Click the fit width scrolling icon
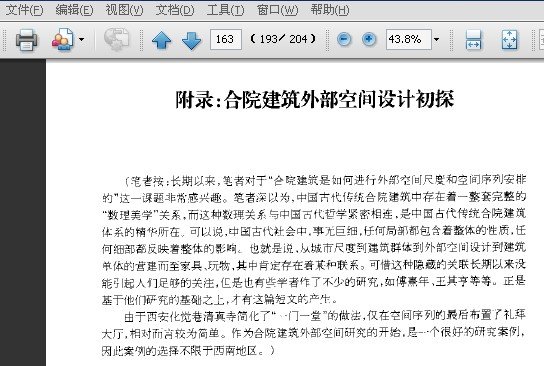Viewport: 544px width, 366px height. click(x=474, y=40)
